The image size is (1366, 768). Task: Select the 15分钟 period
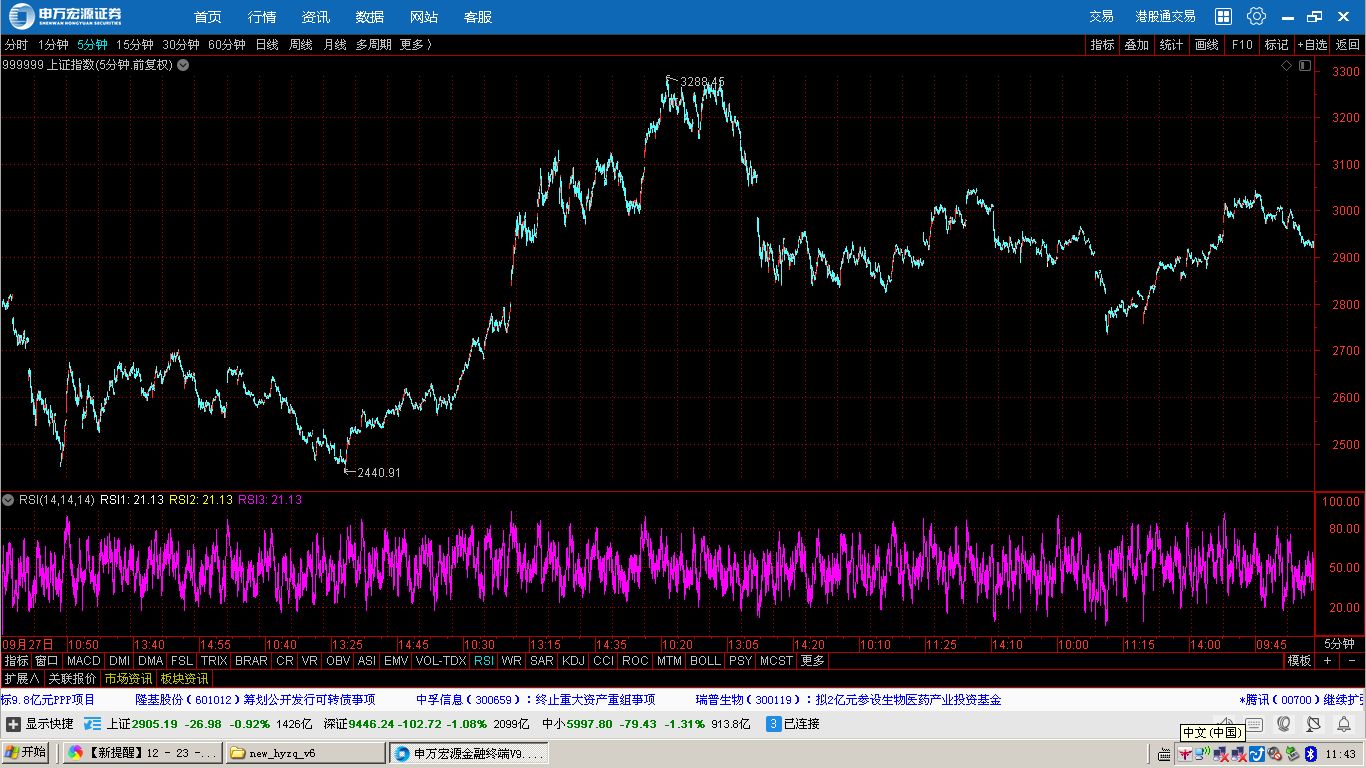(x=134, y=45)
